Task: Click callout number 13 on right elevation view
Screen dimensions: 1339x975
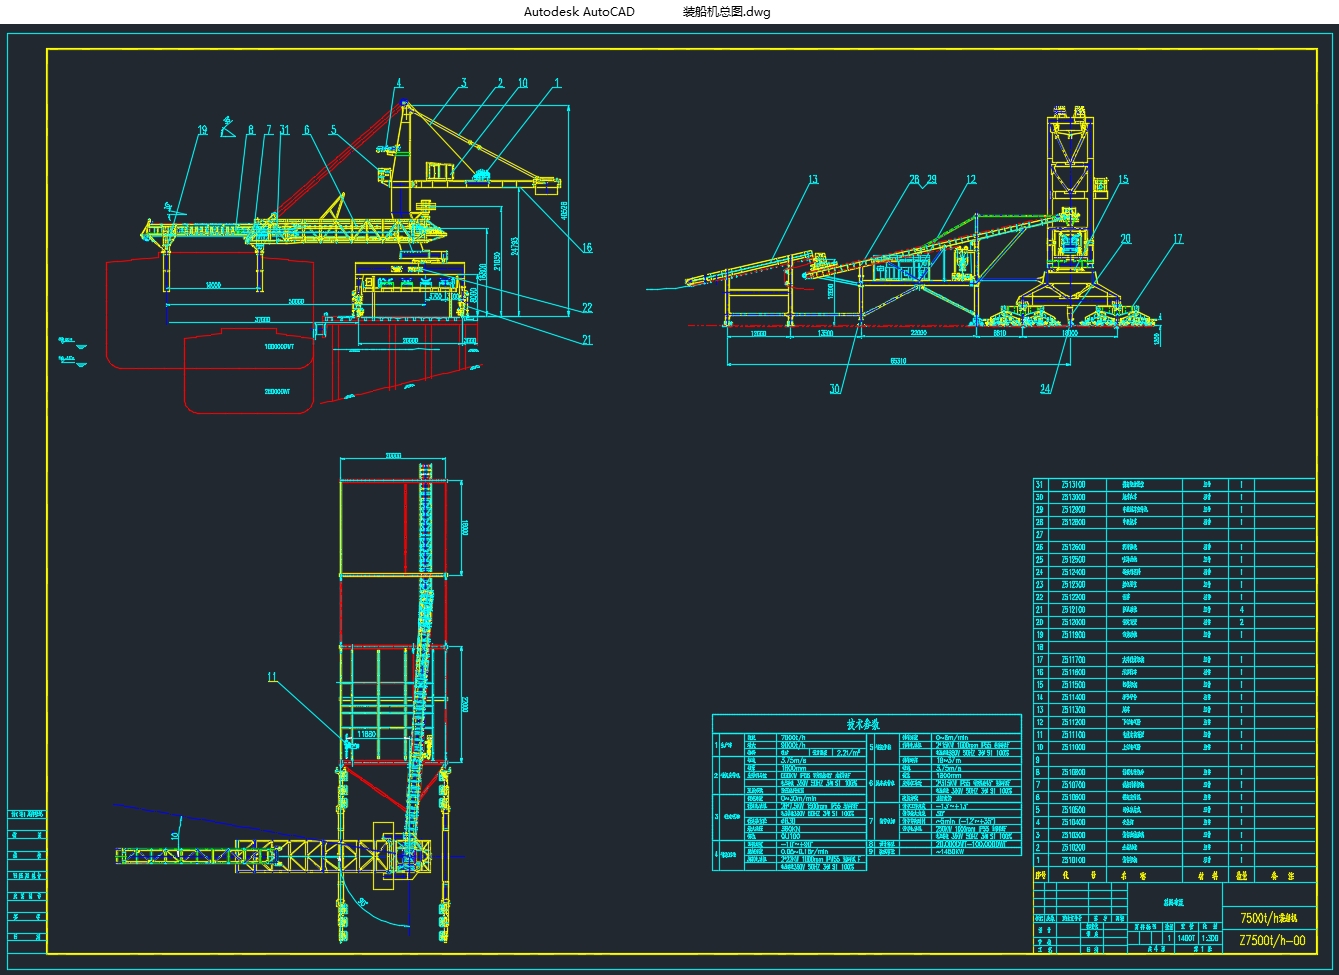Action: pos(813,180)
